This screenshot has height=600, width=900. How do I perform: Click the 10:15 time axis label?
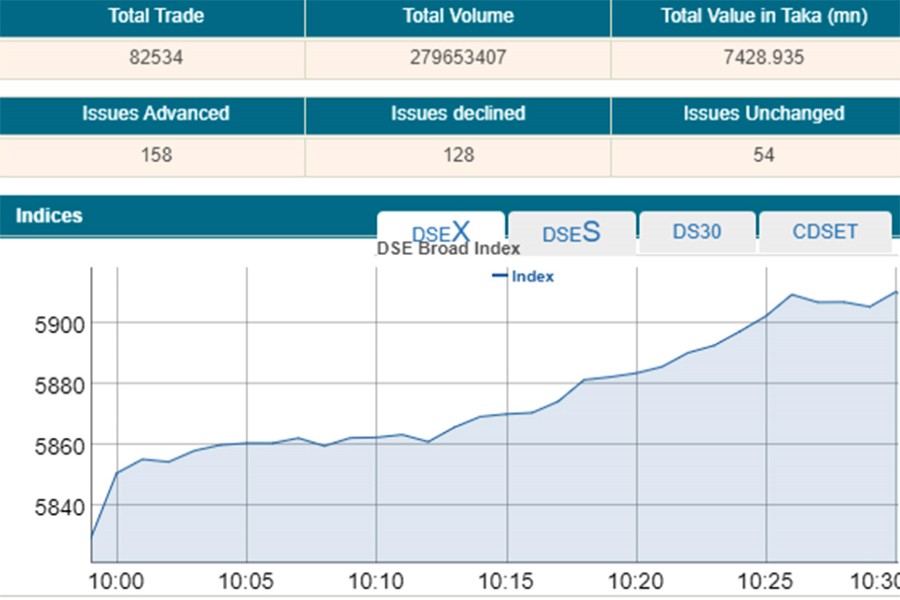pyautogui.click(x=506, y=581)
